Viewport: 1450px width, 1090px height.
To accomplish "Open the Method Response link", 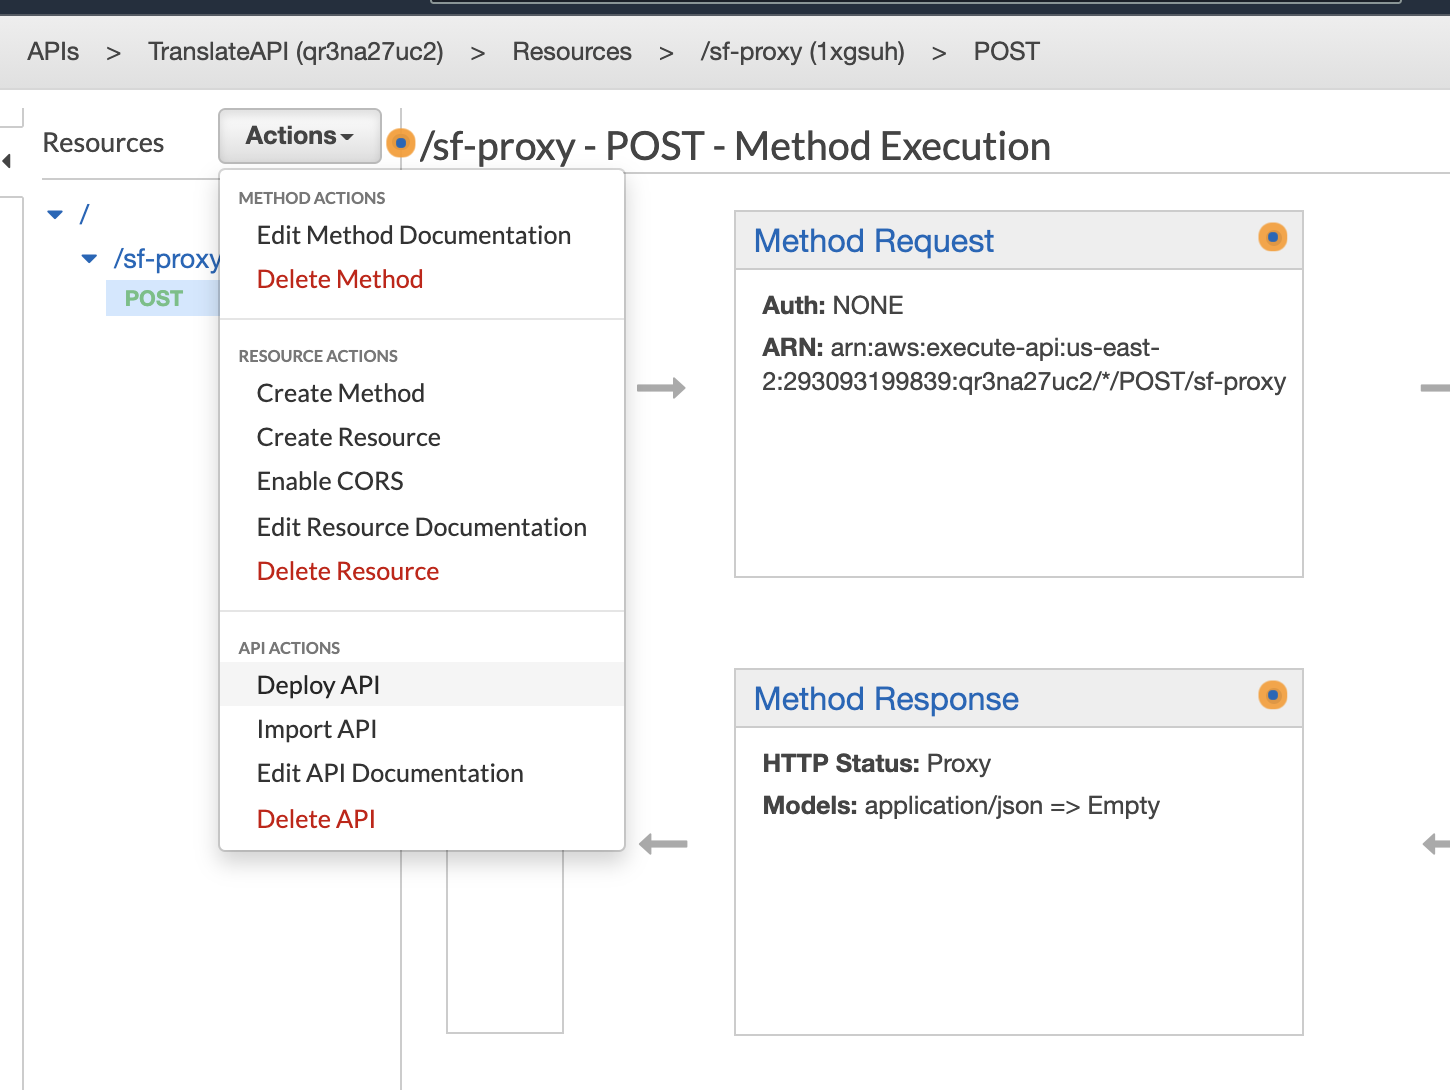I will [x=885, y=699].
